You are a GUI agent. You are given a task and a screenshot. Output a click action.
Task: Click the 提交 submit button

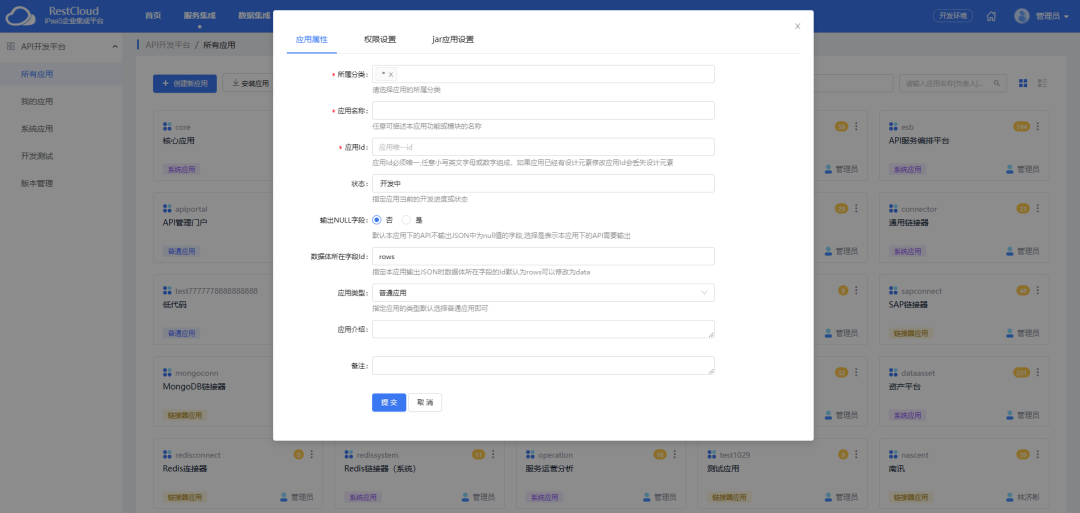389,402
